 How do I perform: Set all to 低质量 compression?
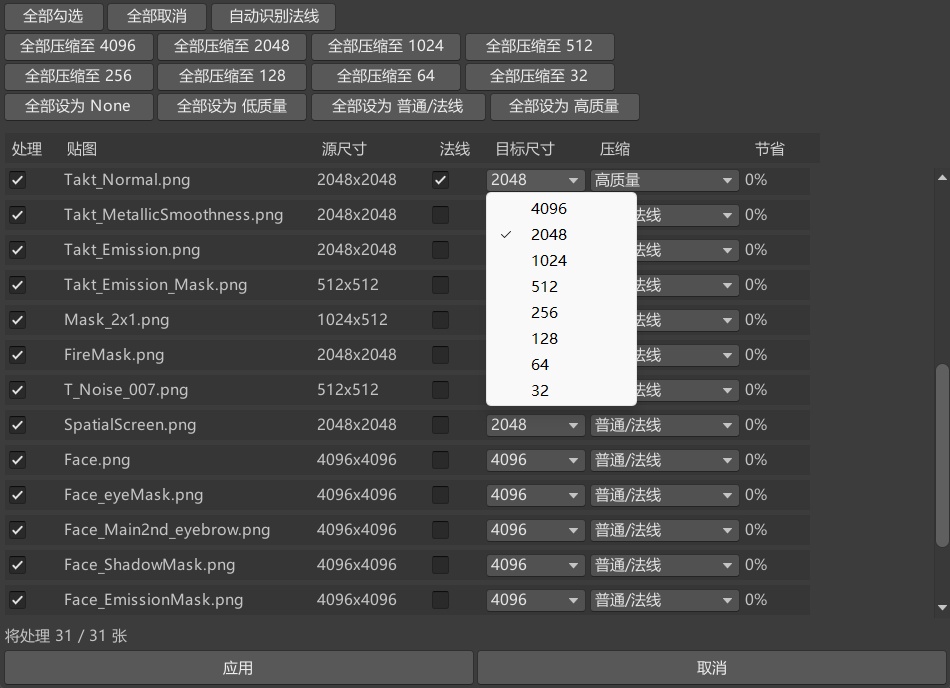(x=232, y=107)
